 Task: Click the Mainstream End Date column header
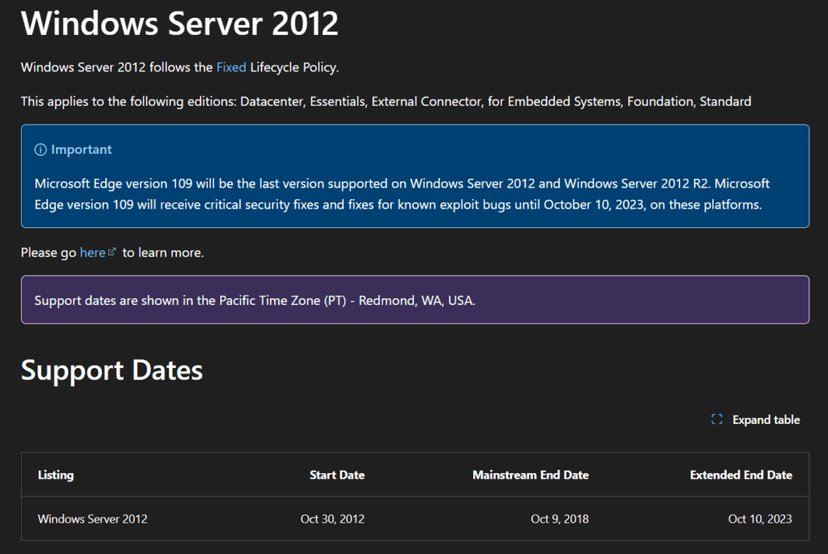point(530,475)
